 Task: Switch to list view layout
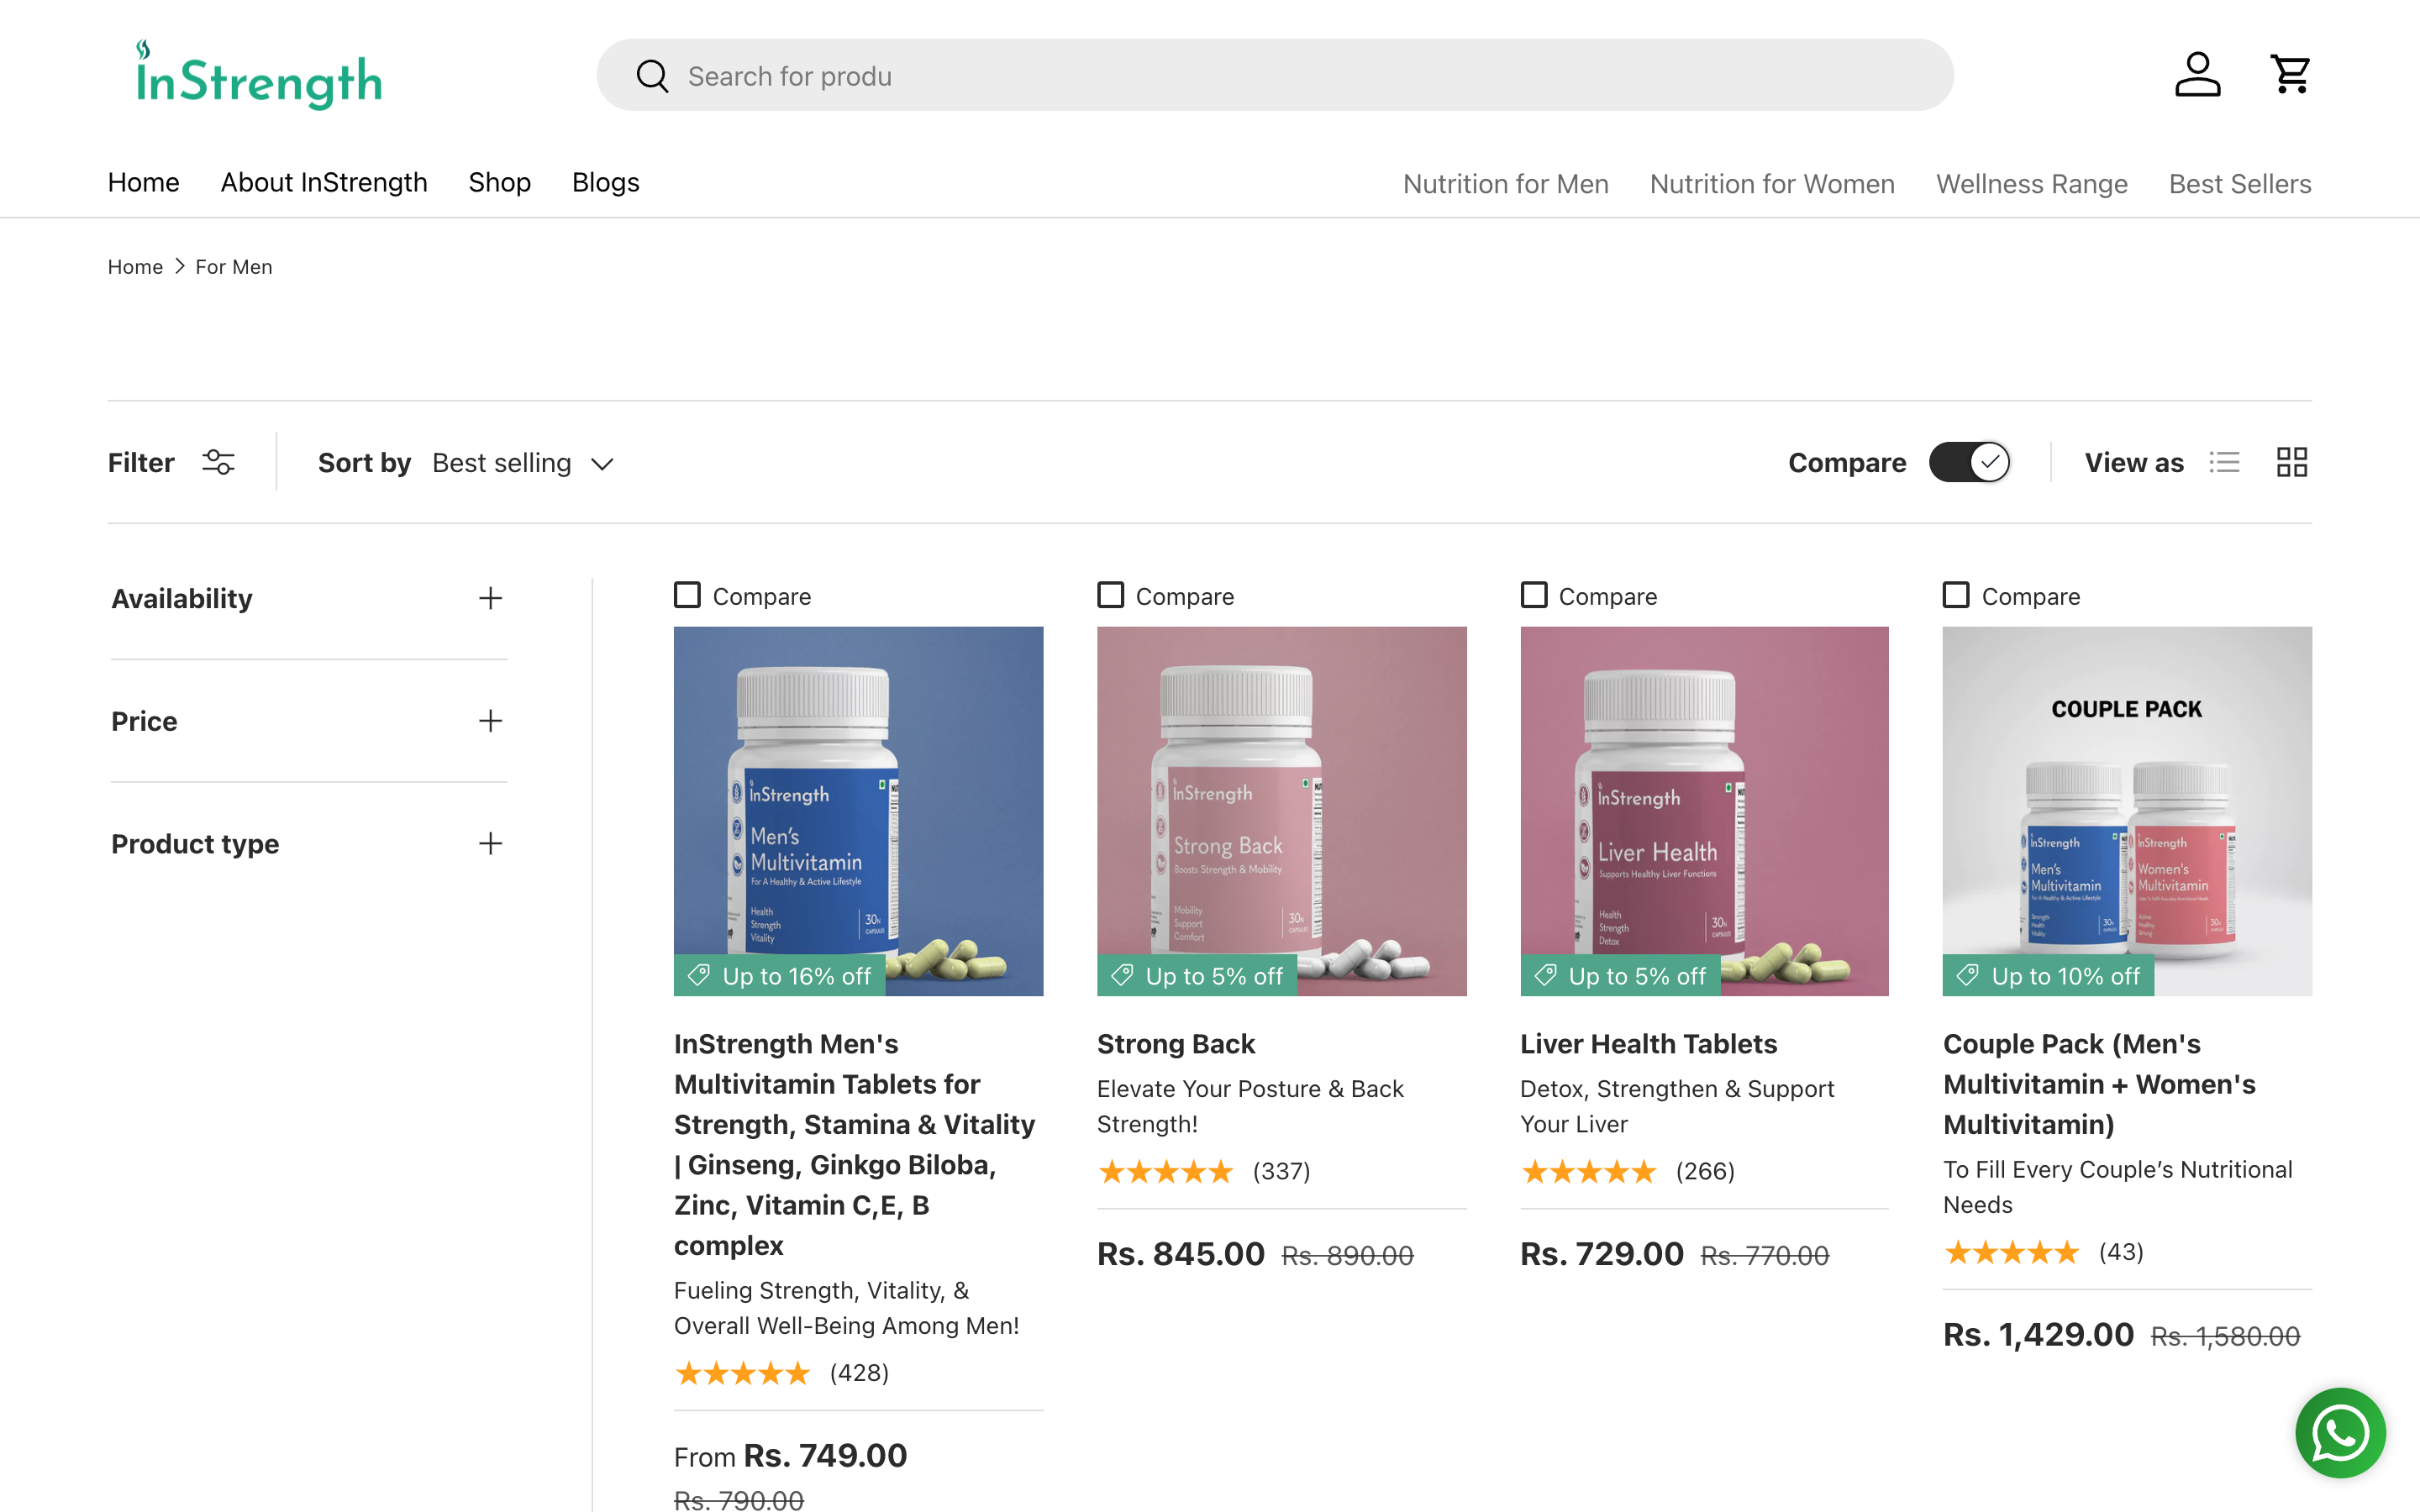coord(2225,461)
